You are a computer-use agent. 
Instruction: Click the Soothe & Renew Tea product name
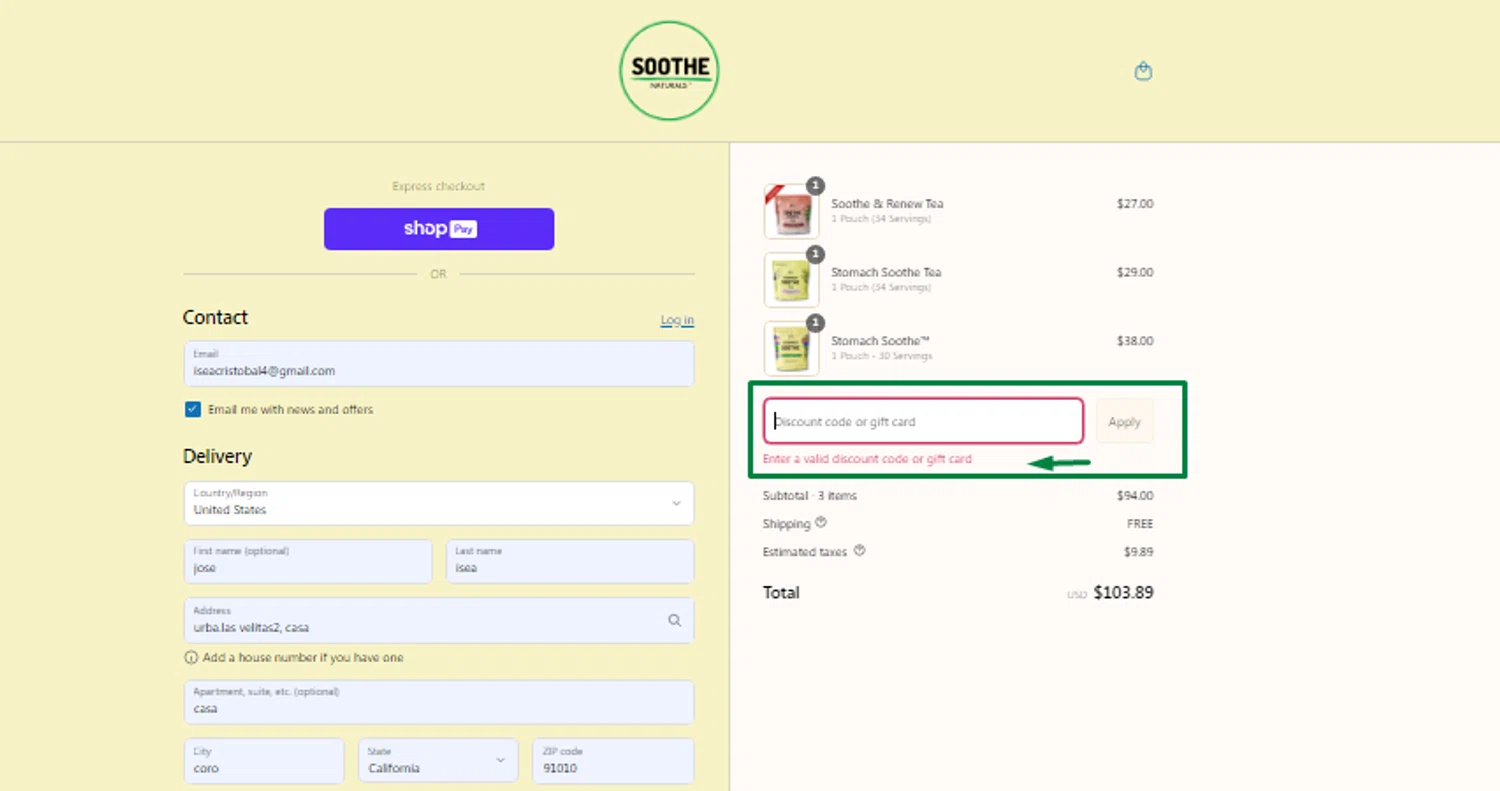(x=887, y=203)
